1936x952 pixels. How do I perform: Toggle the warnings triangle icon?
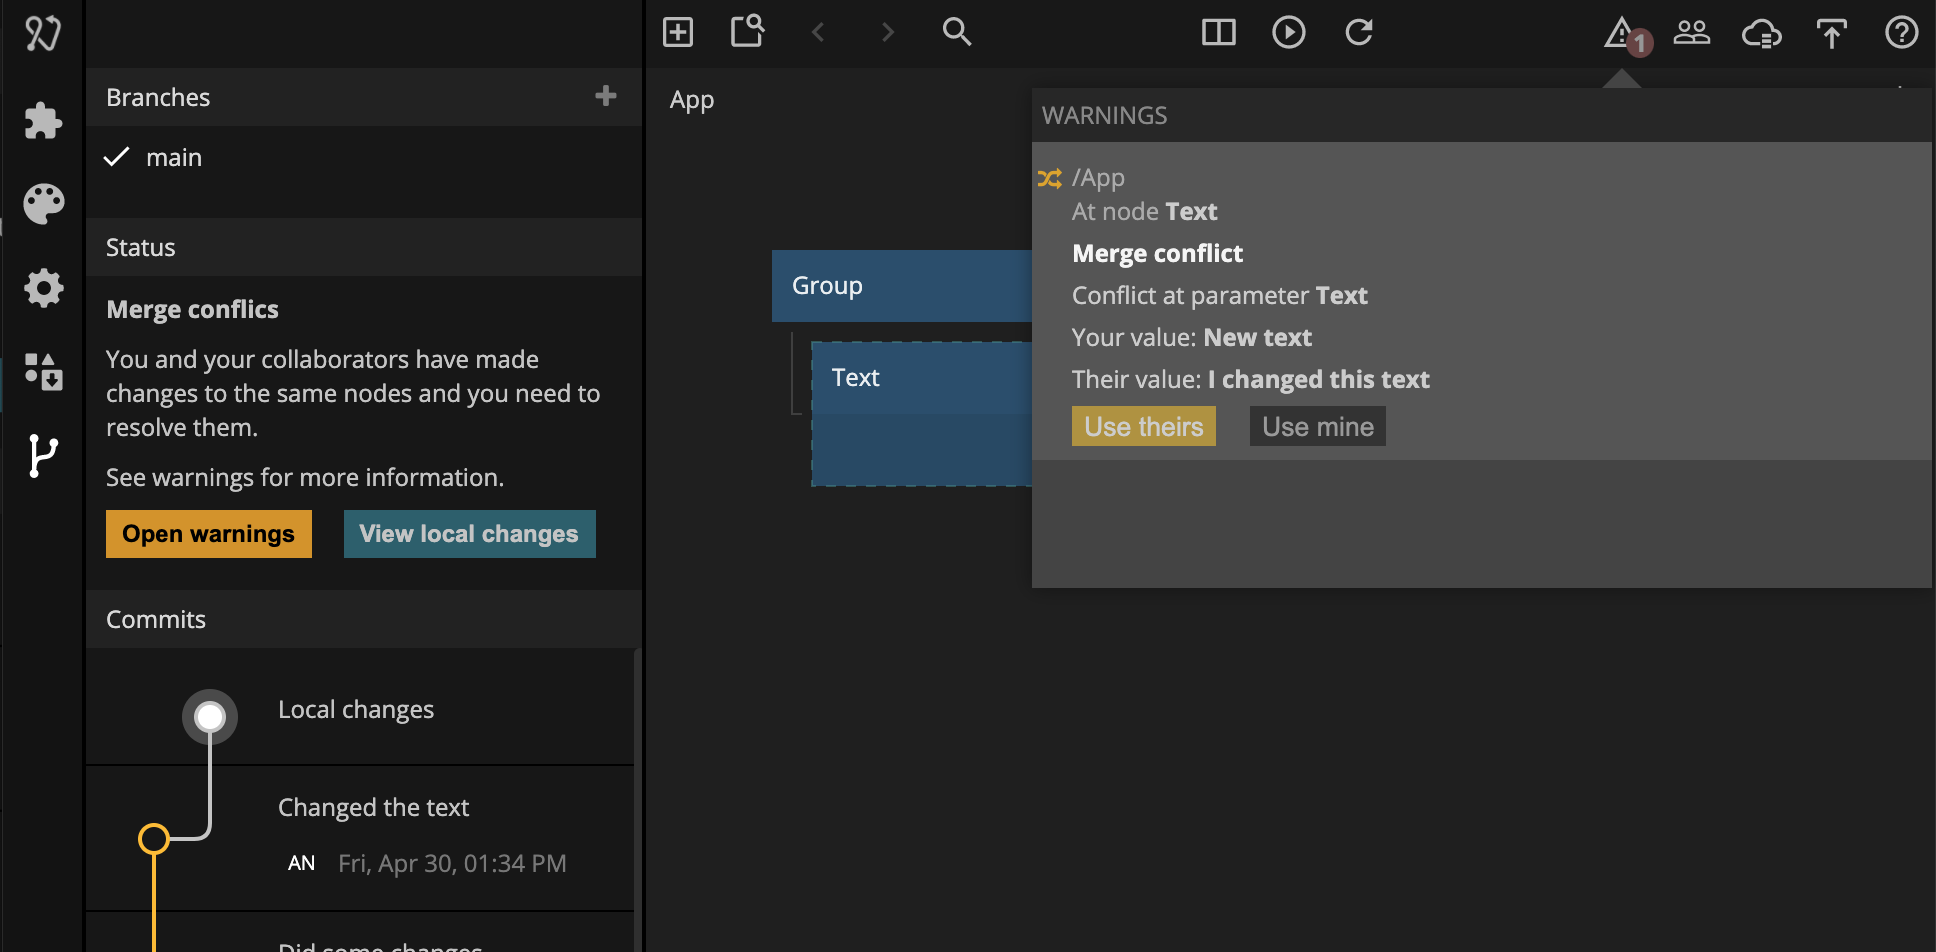click(1623, 33)
